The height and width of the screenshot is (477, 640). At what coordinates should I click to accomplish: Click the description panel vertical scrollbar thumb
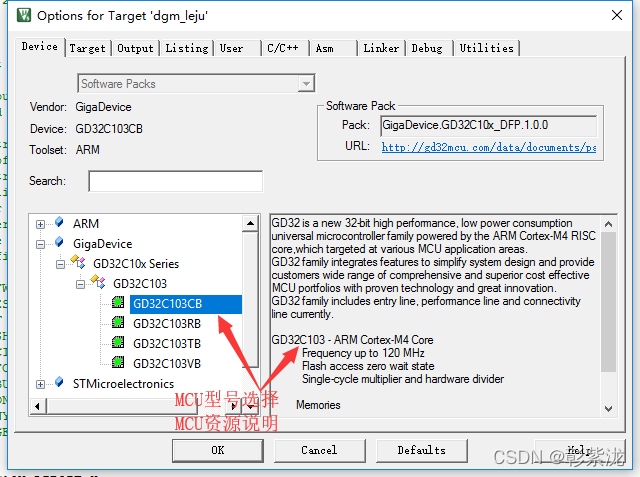coord(609,302)
